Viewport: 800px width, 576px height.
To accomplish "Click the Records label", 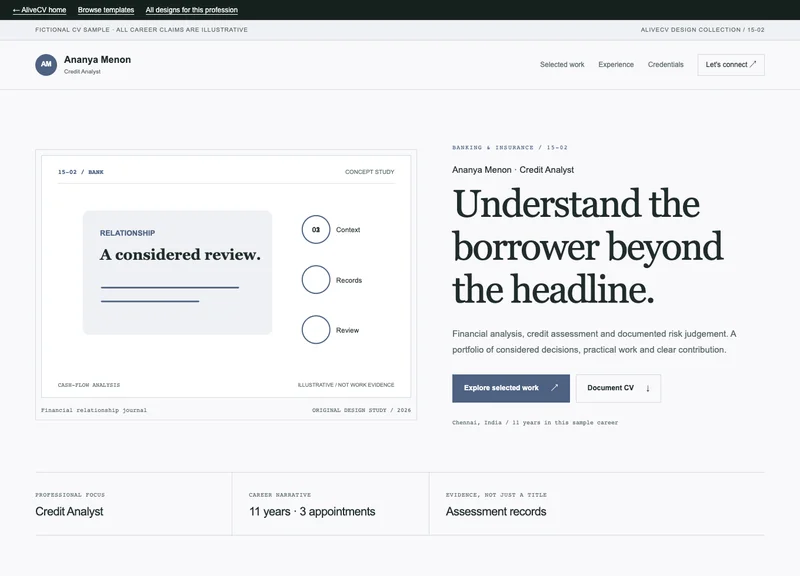I will (x=349, y=281).
